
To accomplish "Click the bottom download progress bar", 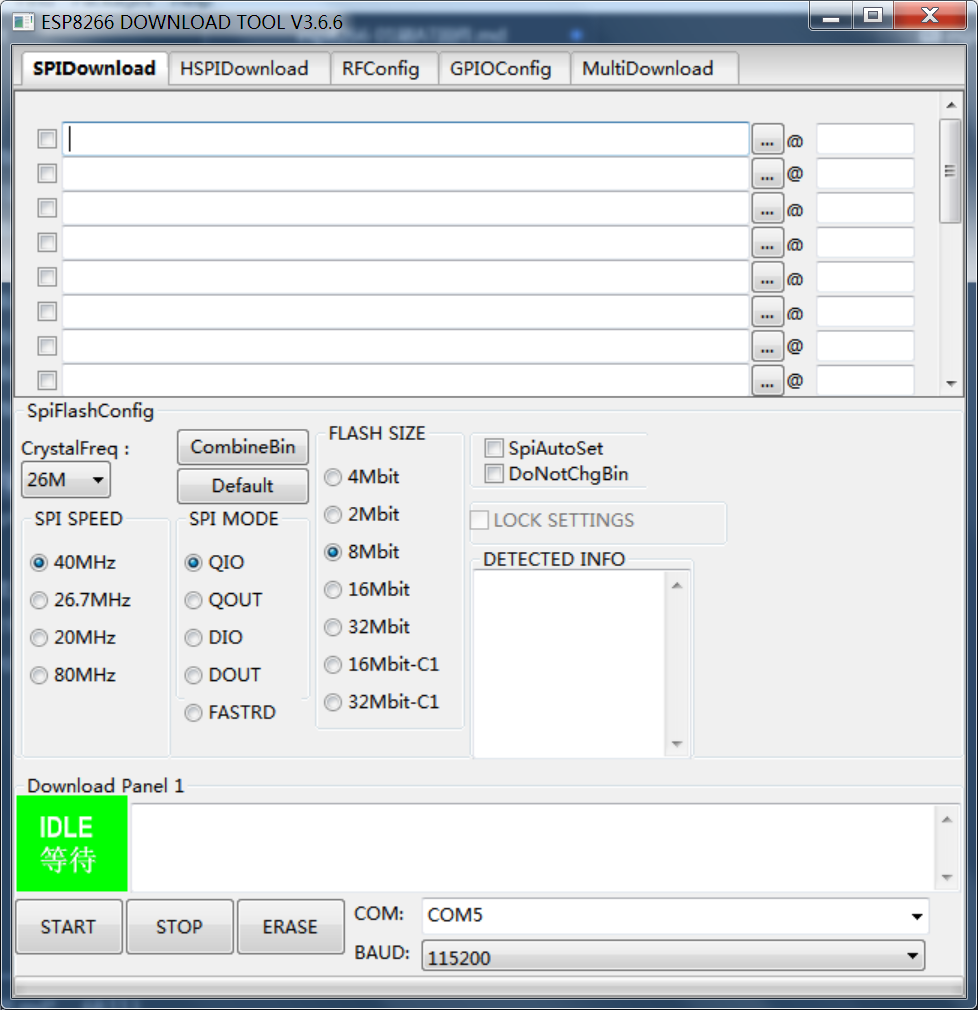I will [489, 986].
